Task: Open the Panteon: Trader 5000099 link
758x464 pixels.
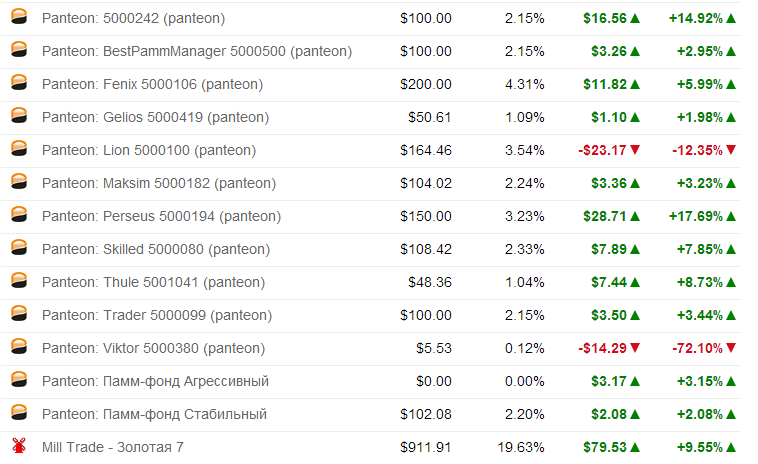Action: 157,315
